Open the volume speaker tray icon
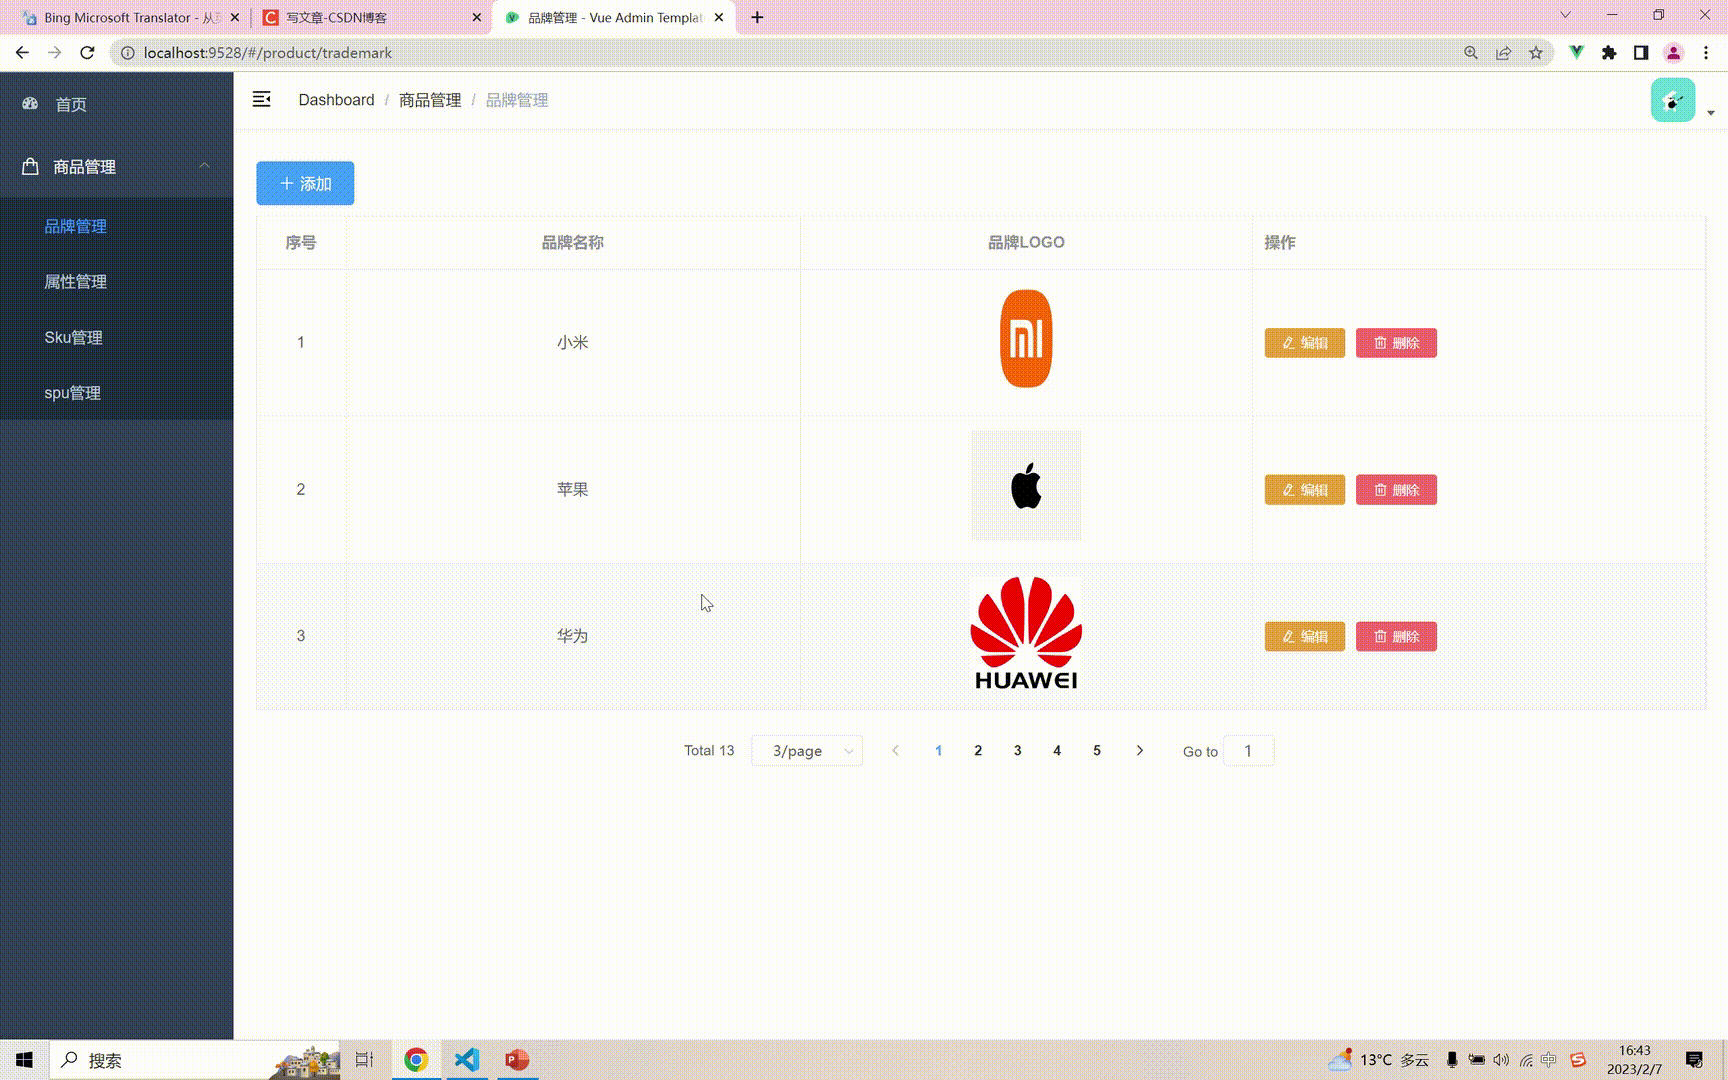 tap(1501, 1060)
